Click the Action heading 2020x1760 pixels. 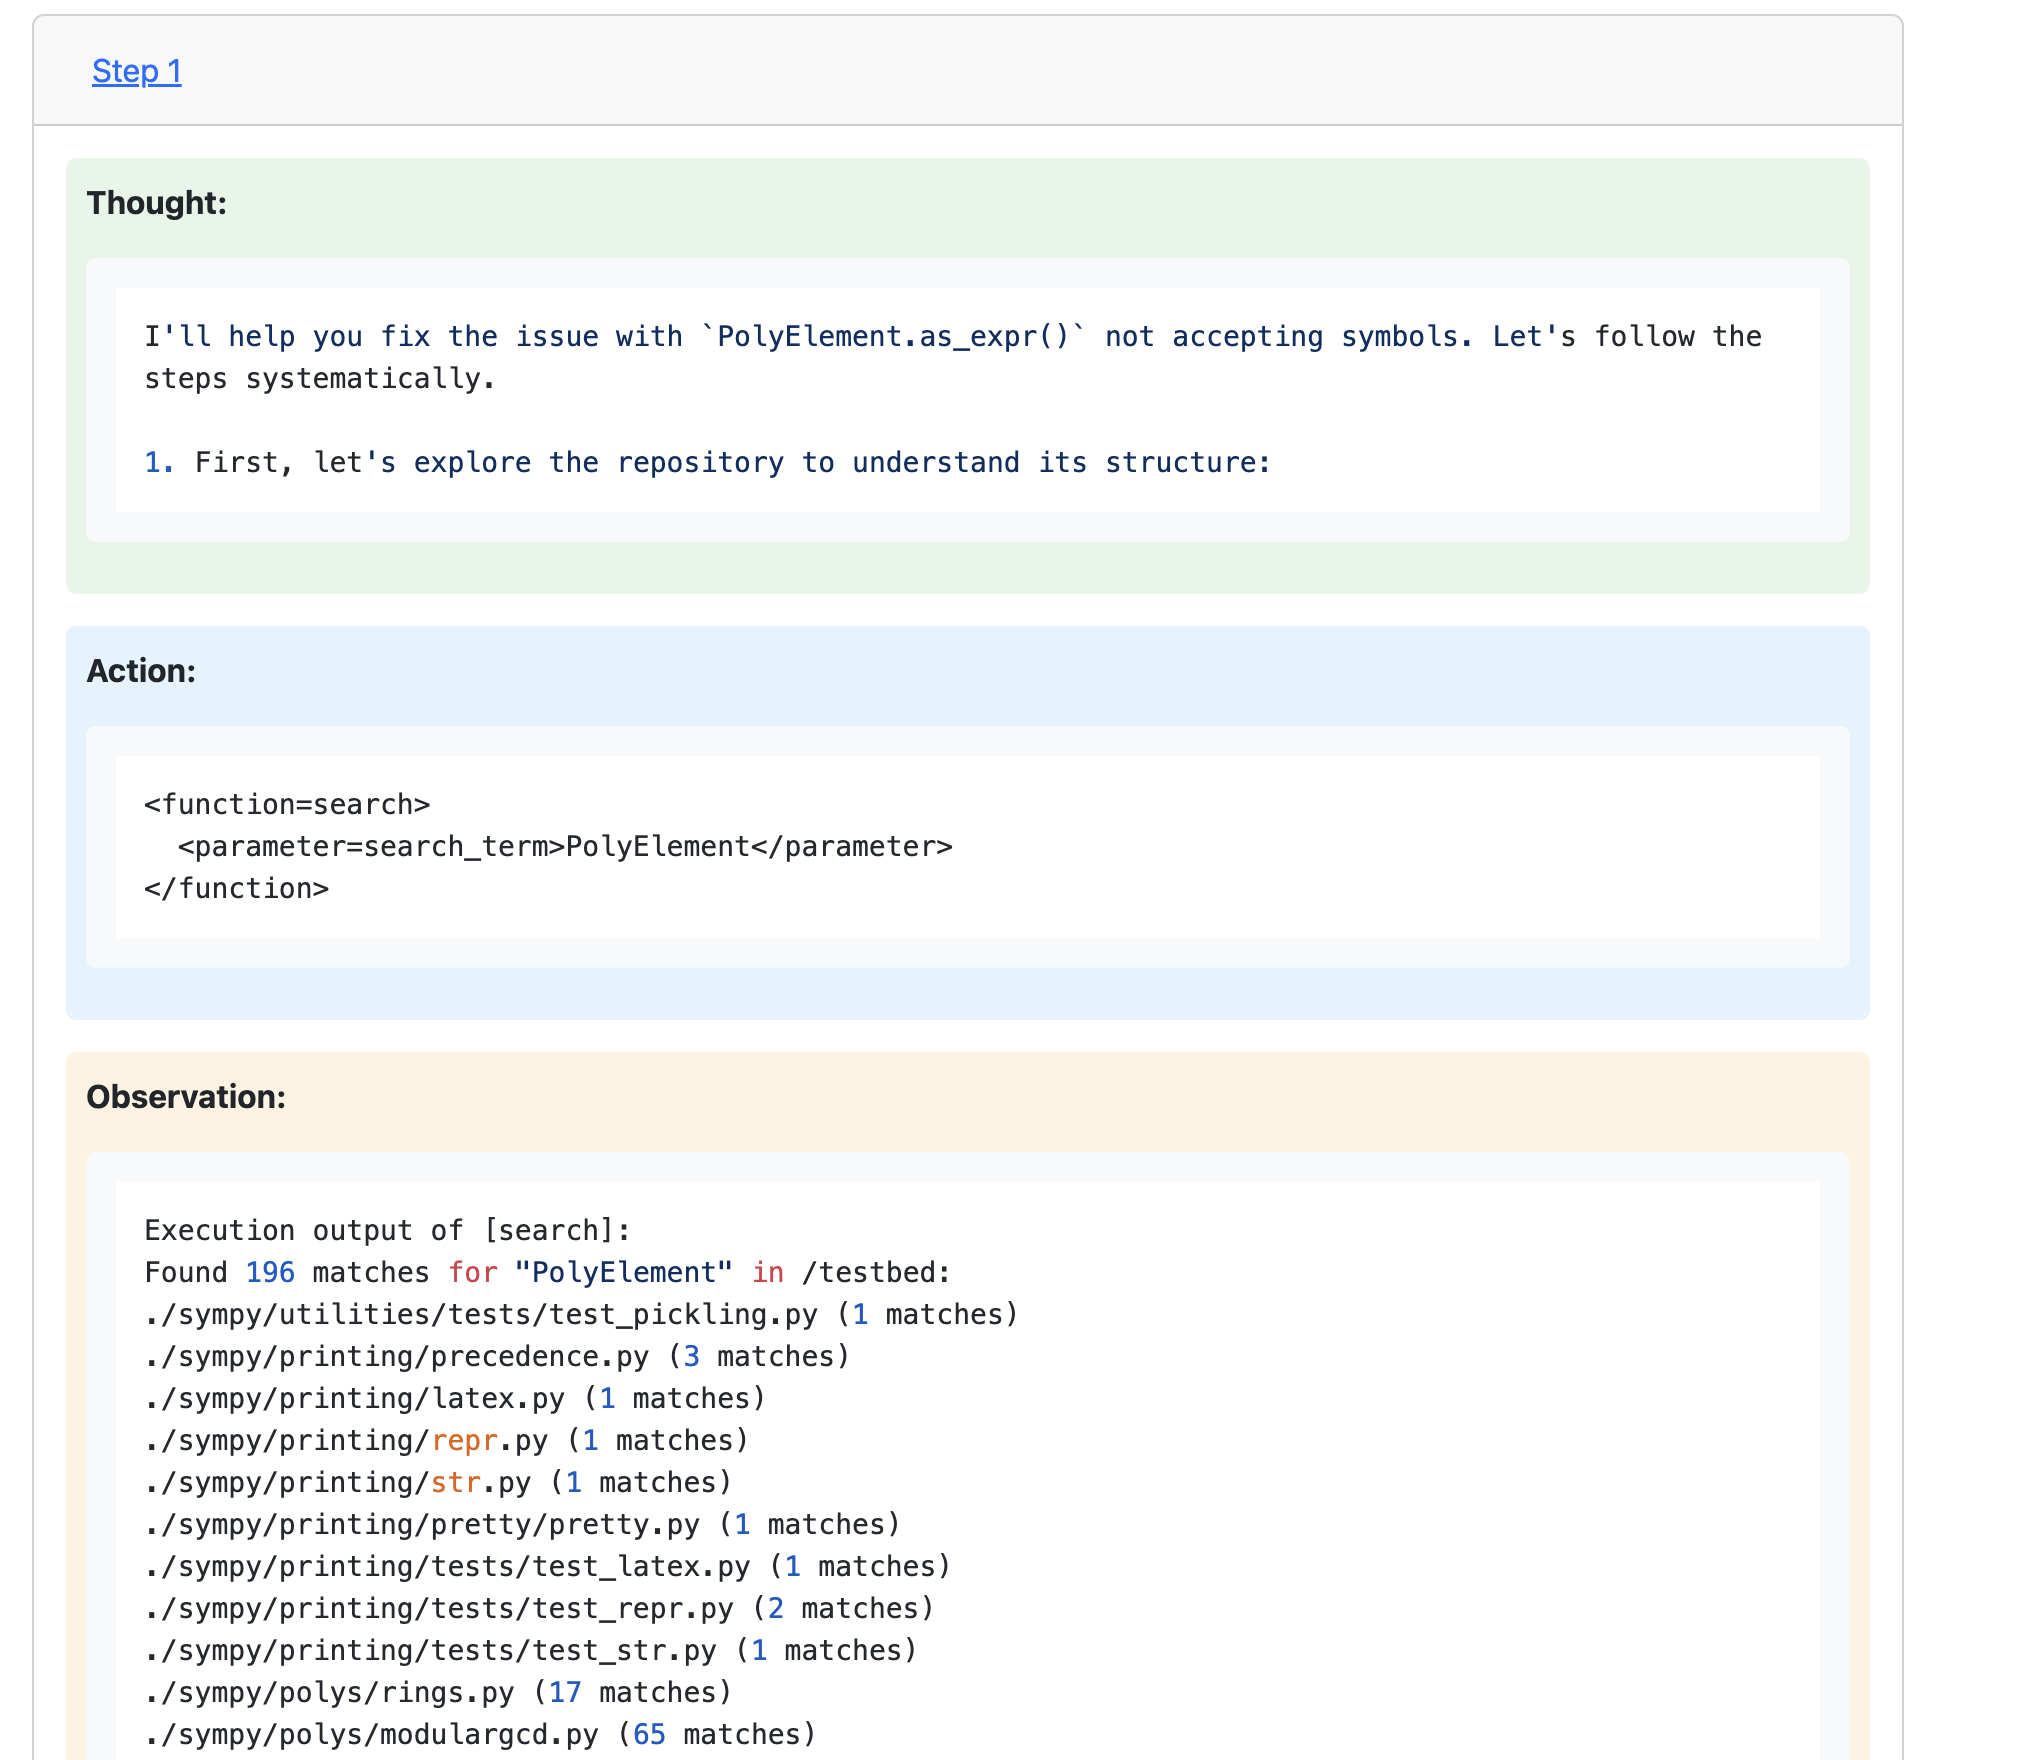pyautogui.click(x=141, y=671)
